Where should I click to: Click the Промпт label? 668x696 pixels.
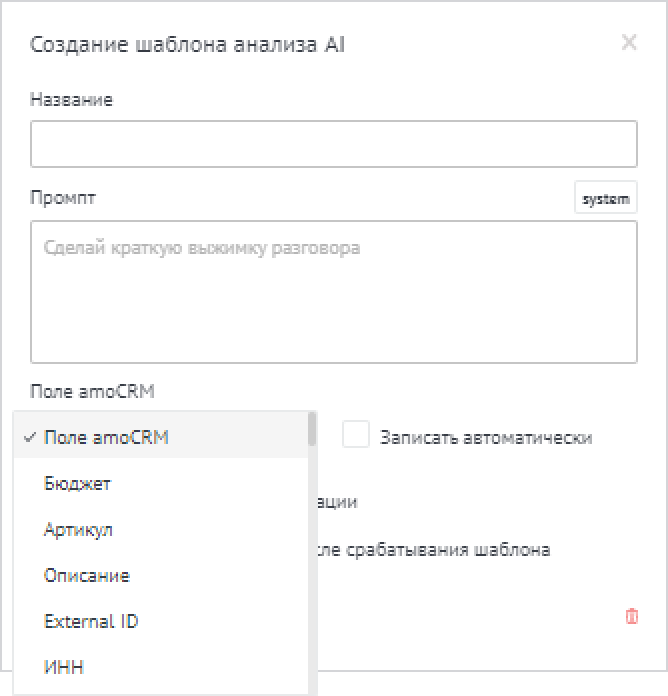click(x=63, y=197)
